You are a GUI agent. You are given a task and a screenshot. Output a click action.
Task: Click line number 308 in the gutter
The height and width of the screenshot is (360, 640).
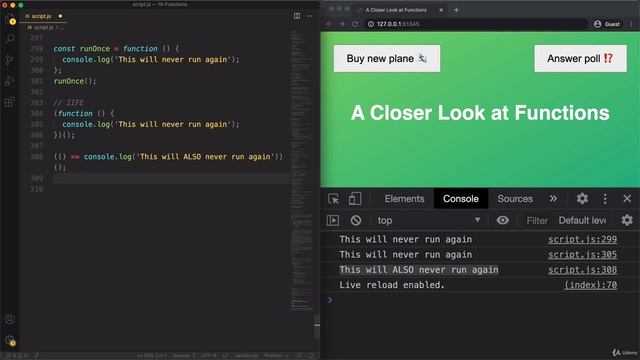click(36, 157)
